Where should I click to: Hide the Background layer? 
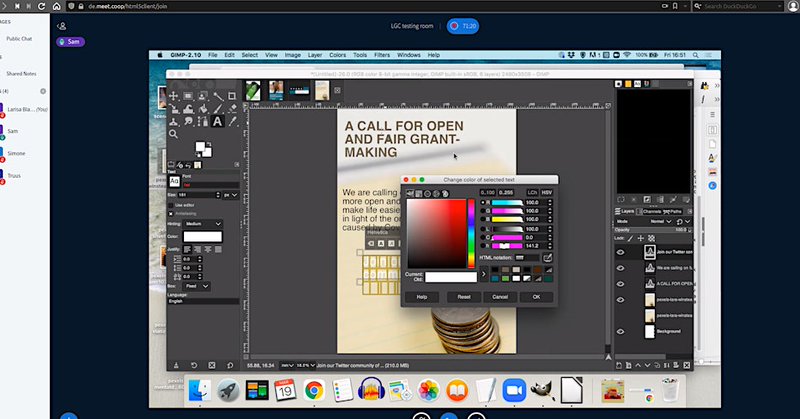click(x=620, y=331)
